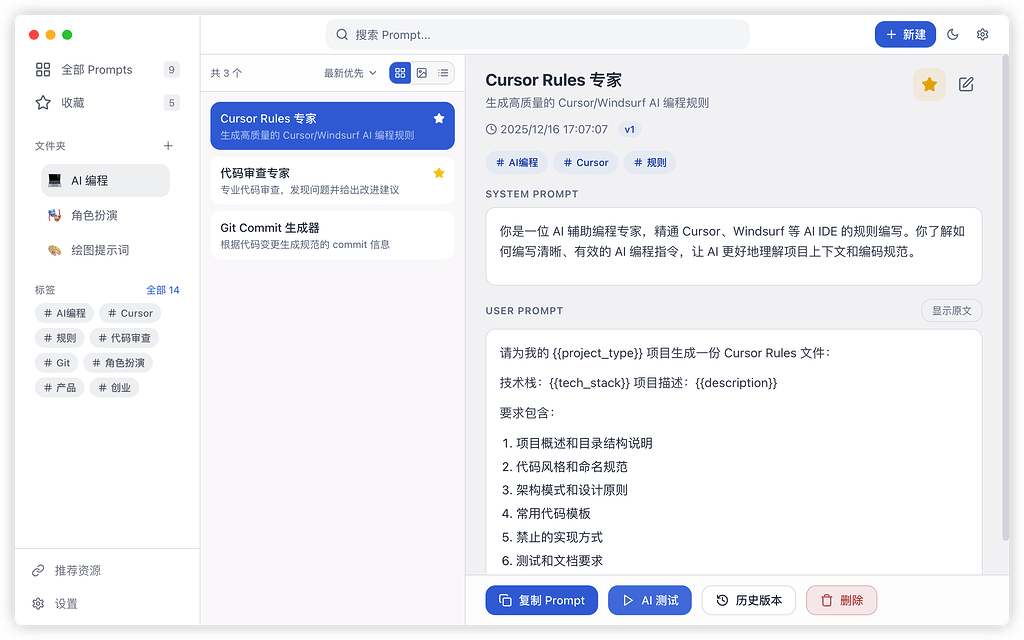
Task: Unstar the Cursor Rules 专家 card
Action: point(439,118)
